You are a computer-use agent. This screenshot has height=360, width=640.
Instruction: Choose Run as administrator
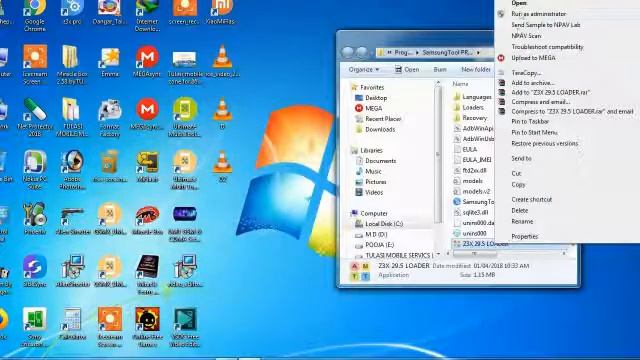tap(538, 14)
